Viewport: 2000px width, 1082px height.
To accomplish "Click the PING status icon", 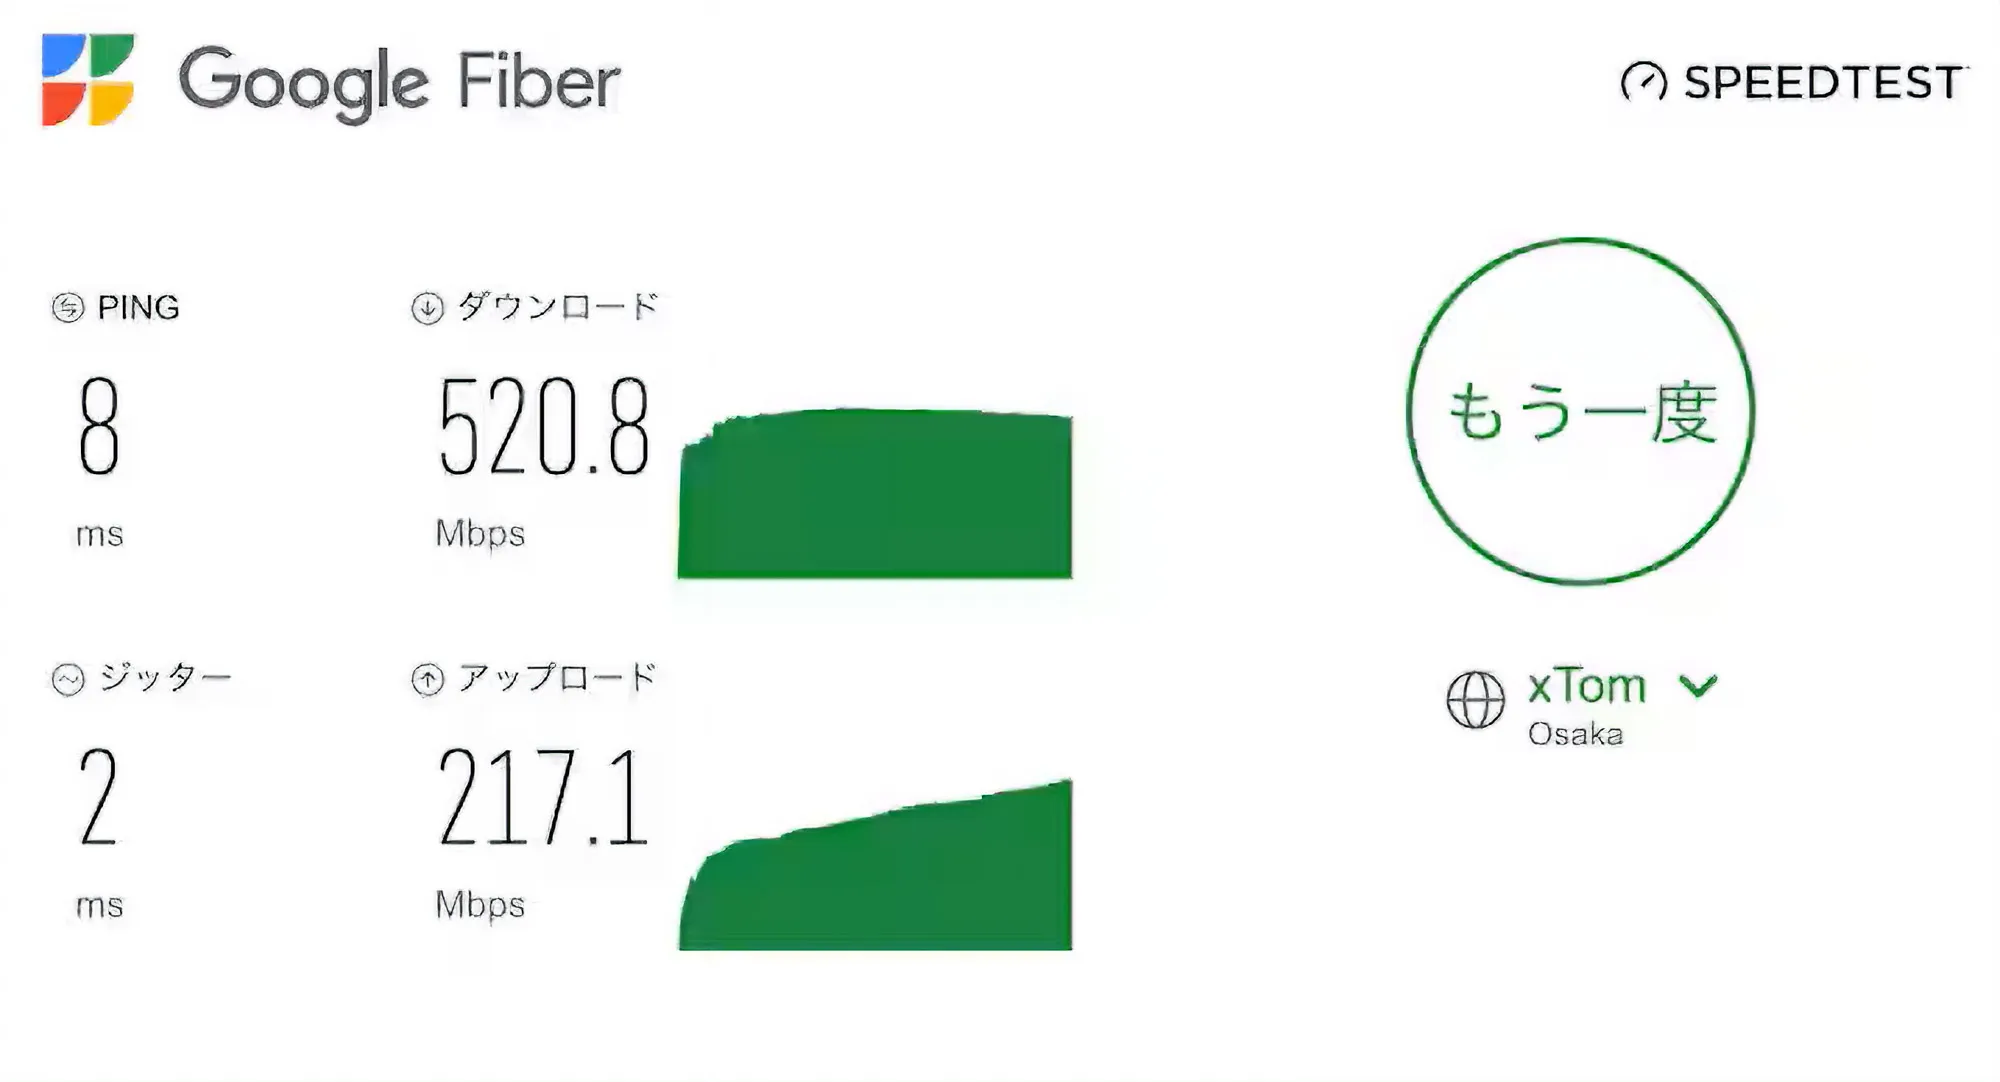I will 66,308.
